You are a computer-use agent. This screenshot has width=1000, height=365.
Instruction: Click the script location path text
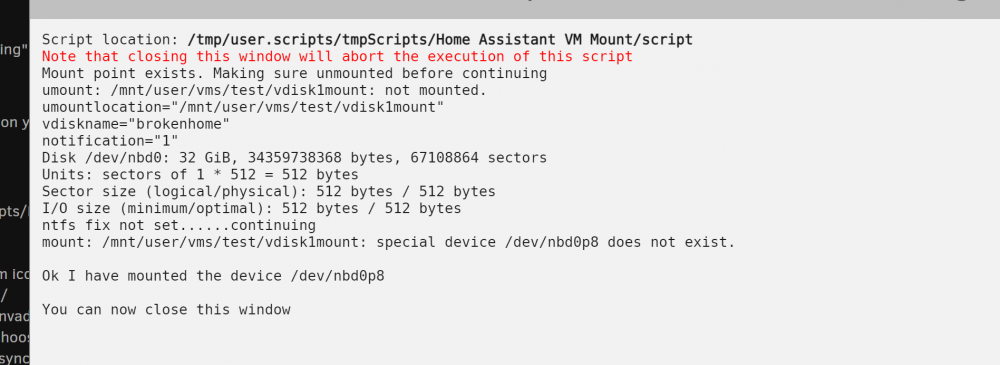tap(440, 40)
